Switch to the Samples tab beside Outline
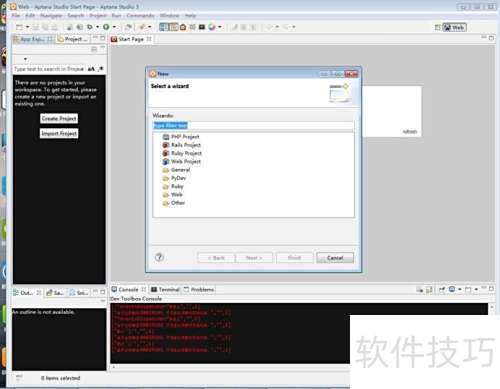The height and width of the screenshot is (389, 500). [x=55, y=293]
